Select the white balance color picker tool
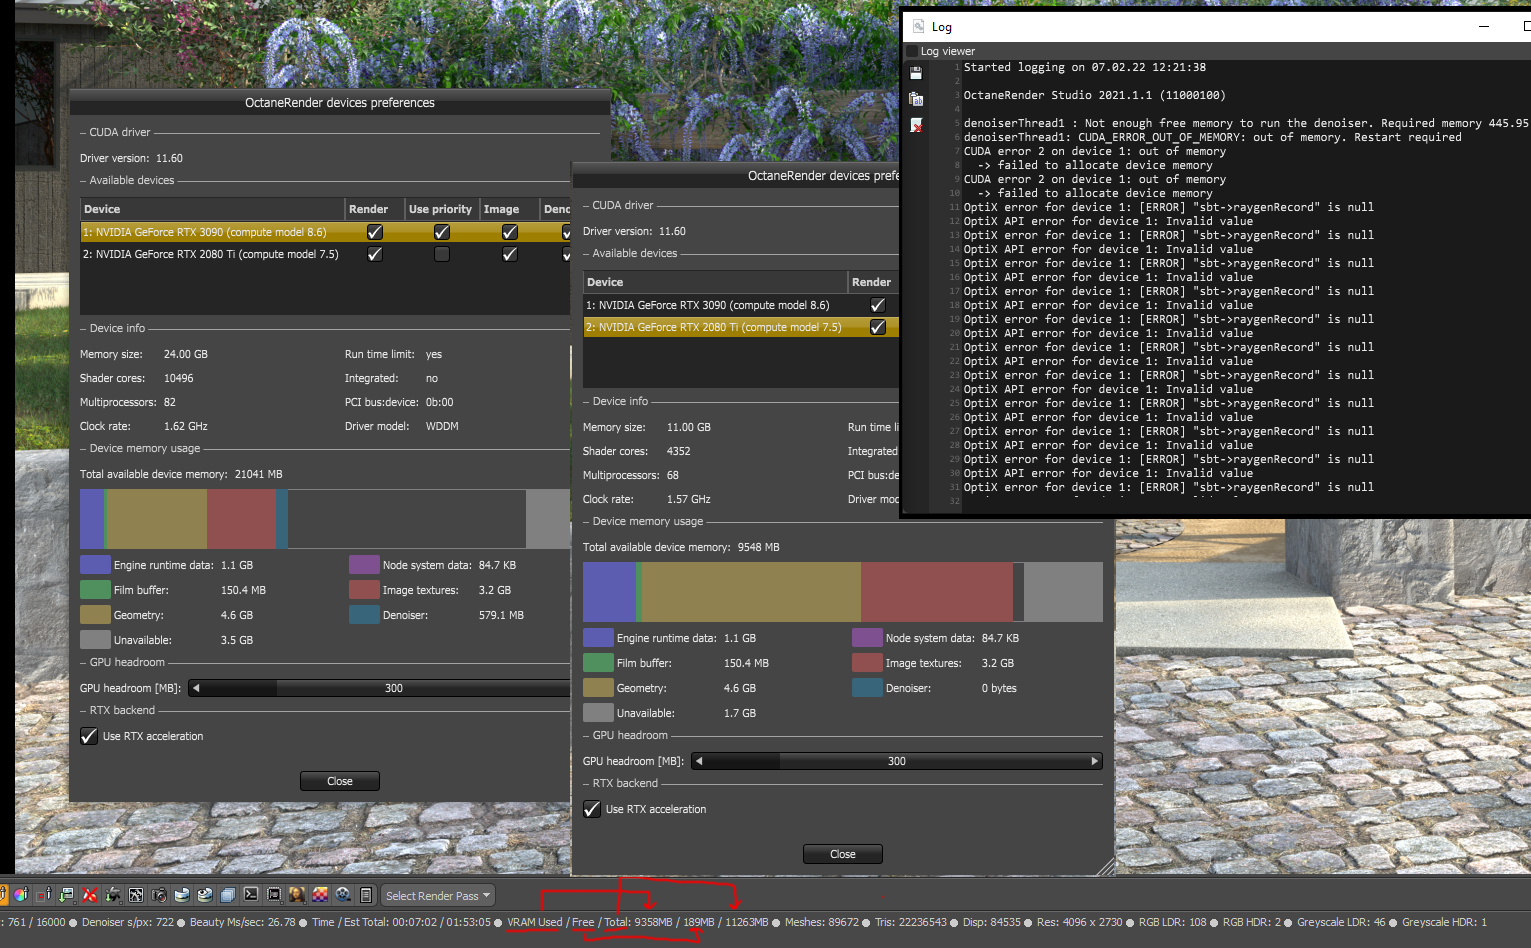 click(20, 895)
